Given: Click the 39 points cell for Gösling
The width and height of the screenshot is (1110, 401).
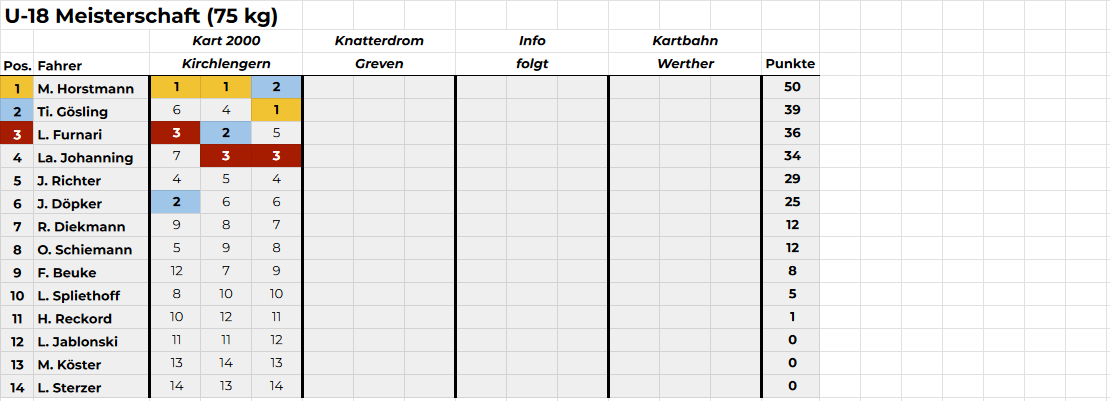Looking at the screenshot, I should click(x=791, y=110).
